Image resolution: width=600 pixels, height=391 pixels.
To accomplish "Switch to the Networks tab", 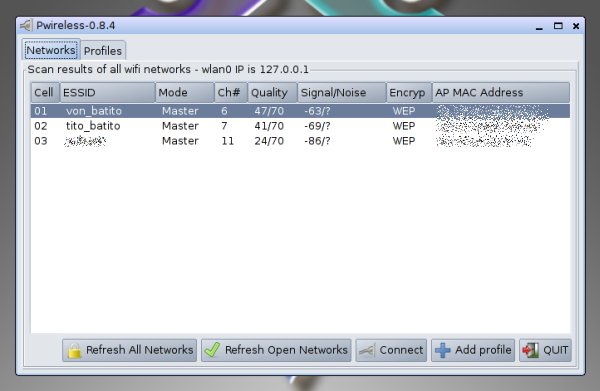I will (51, 50).
